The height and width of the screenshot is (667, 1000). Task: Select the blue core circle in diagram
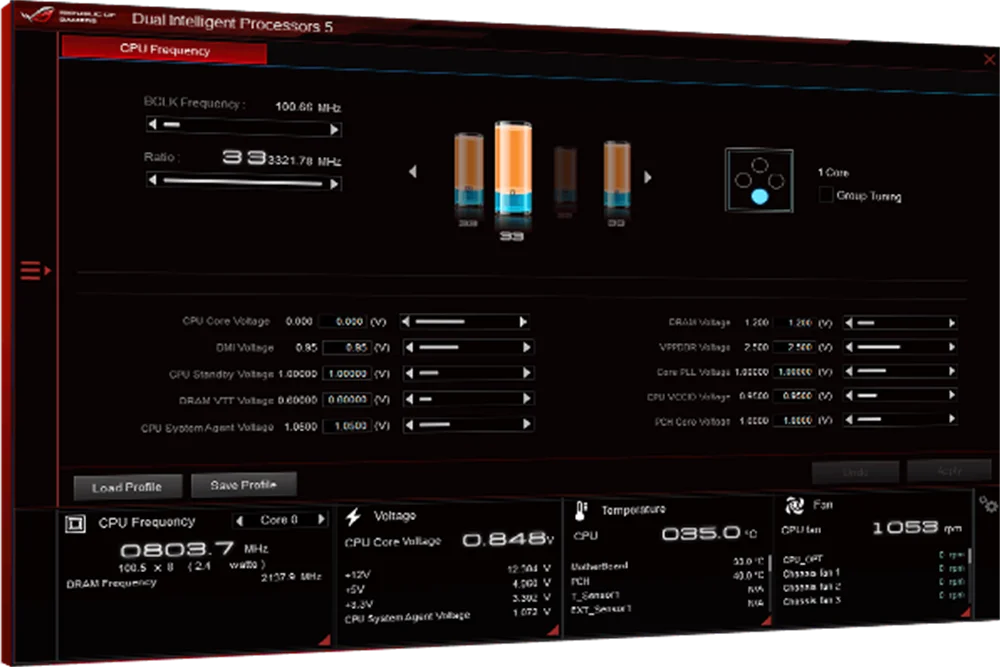point(759,197)
